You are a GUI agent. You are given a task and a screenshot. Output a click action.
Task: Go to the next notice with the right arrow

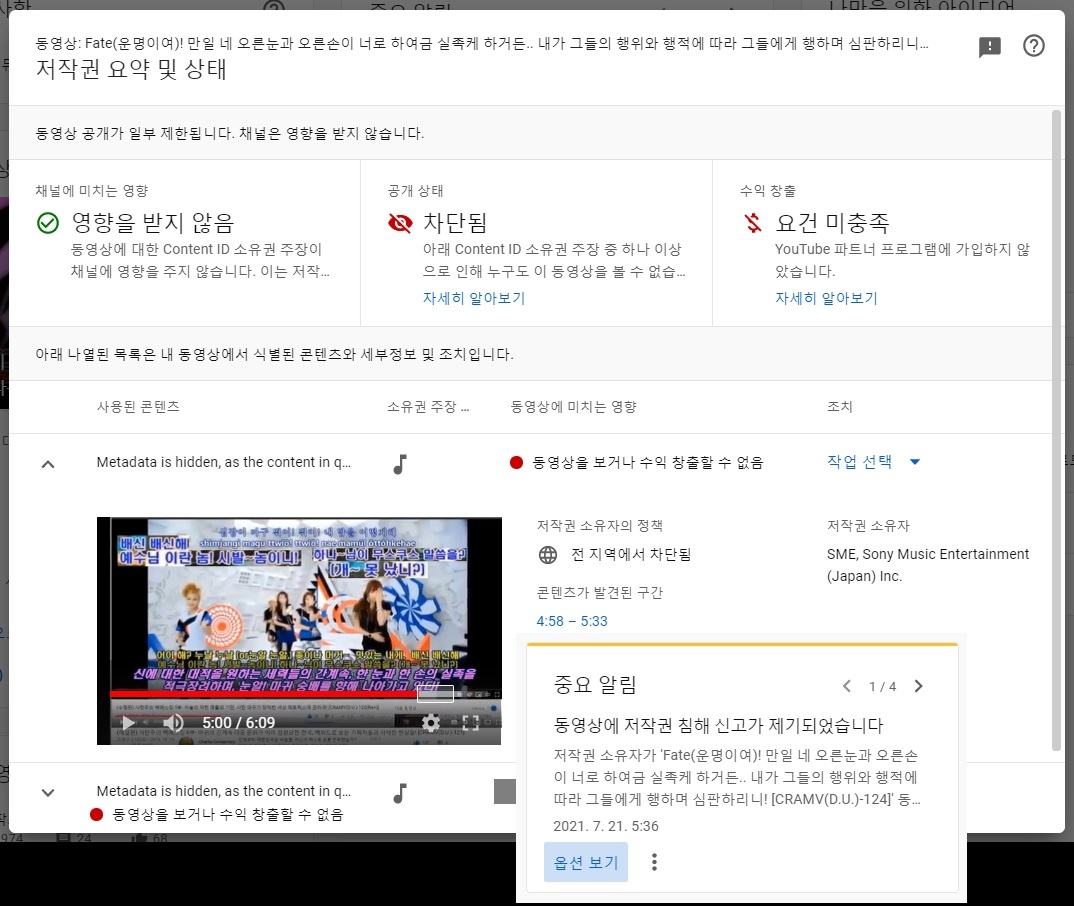(919, 686)
